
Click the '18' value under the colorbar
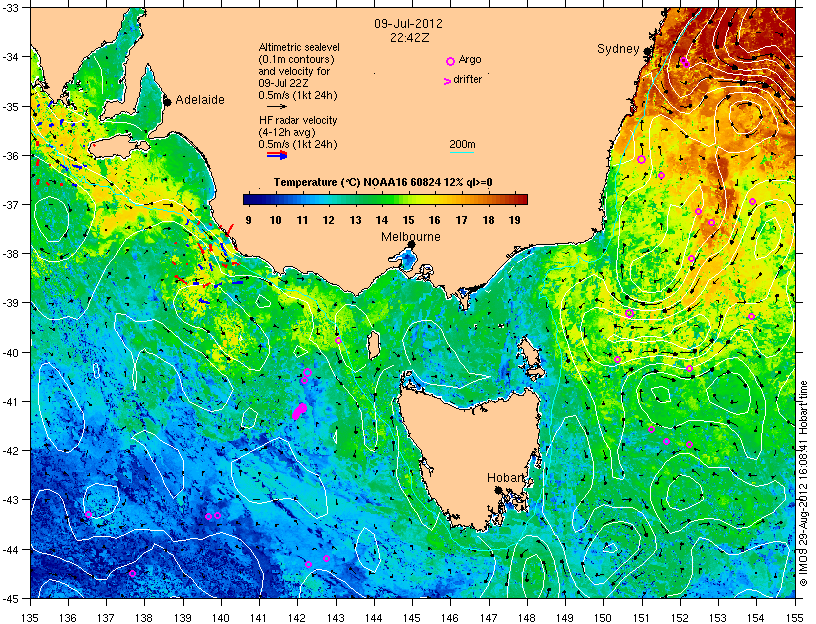pyautogui.click(x=488, y=220)
